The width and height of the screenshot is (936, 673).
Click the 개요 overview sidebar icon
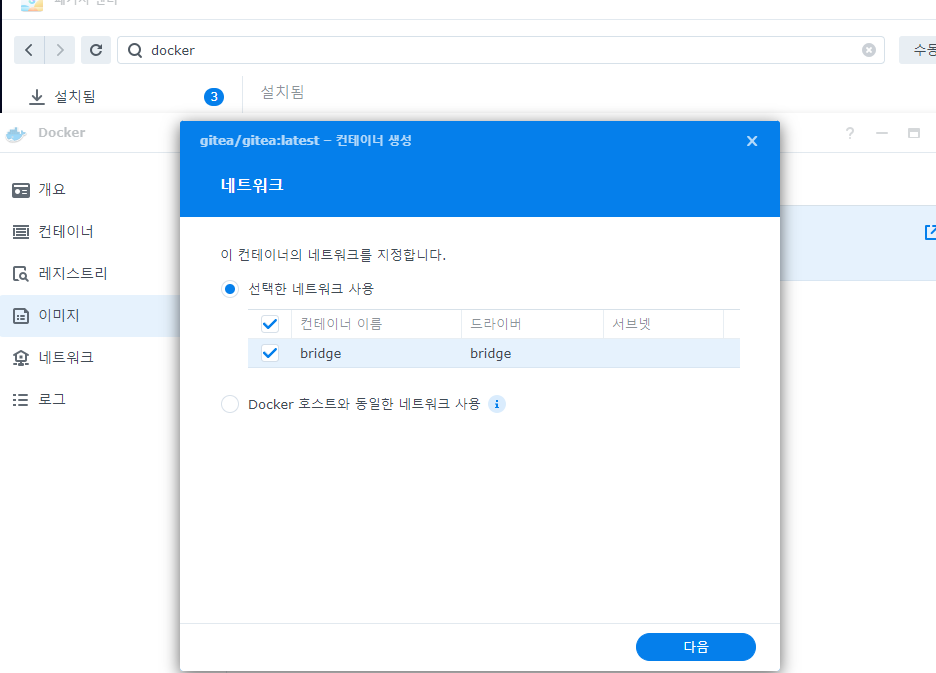pyautogui.click(x=21, y=190)
